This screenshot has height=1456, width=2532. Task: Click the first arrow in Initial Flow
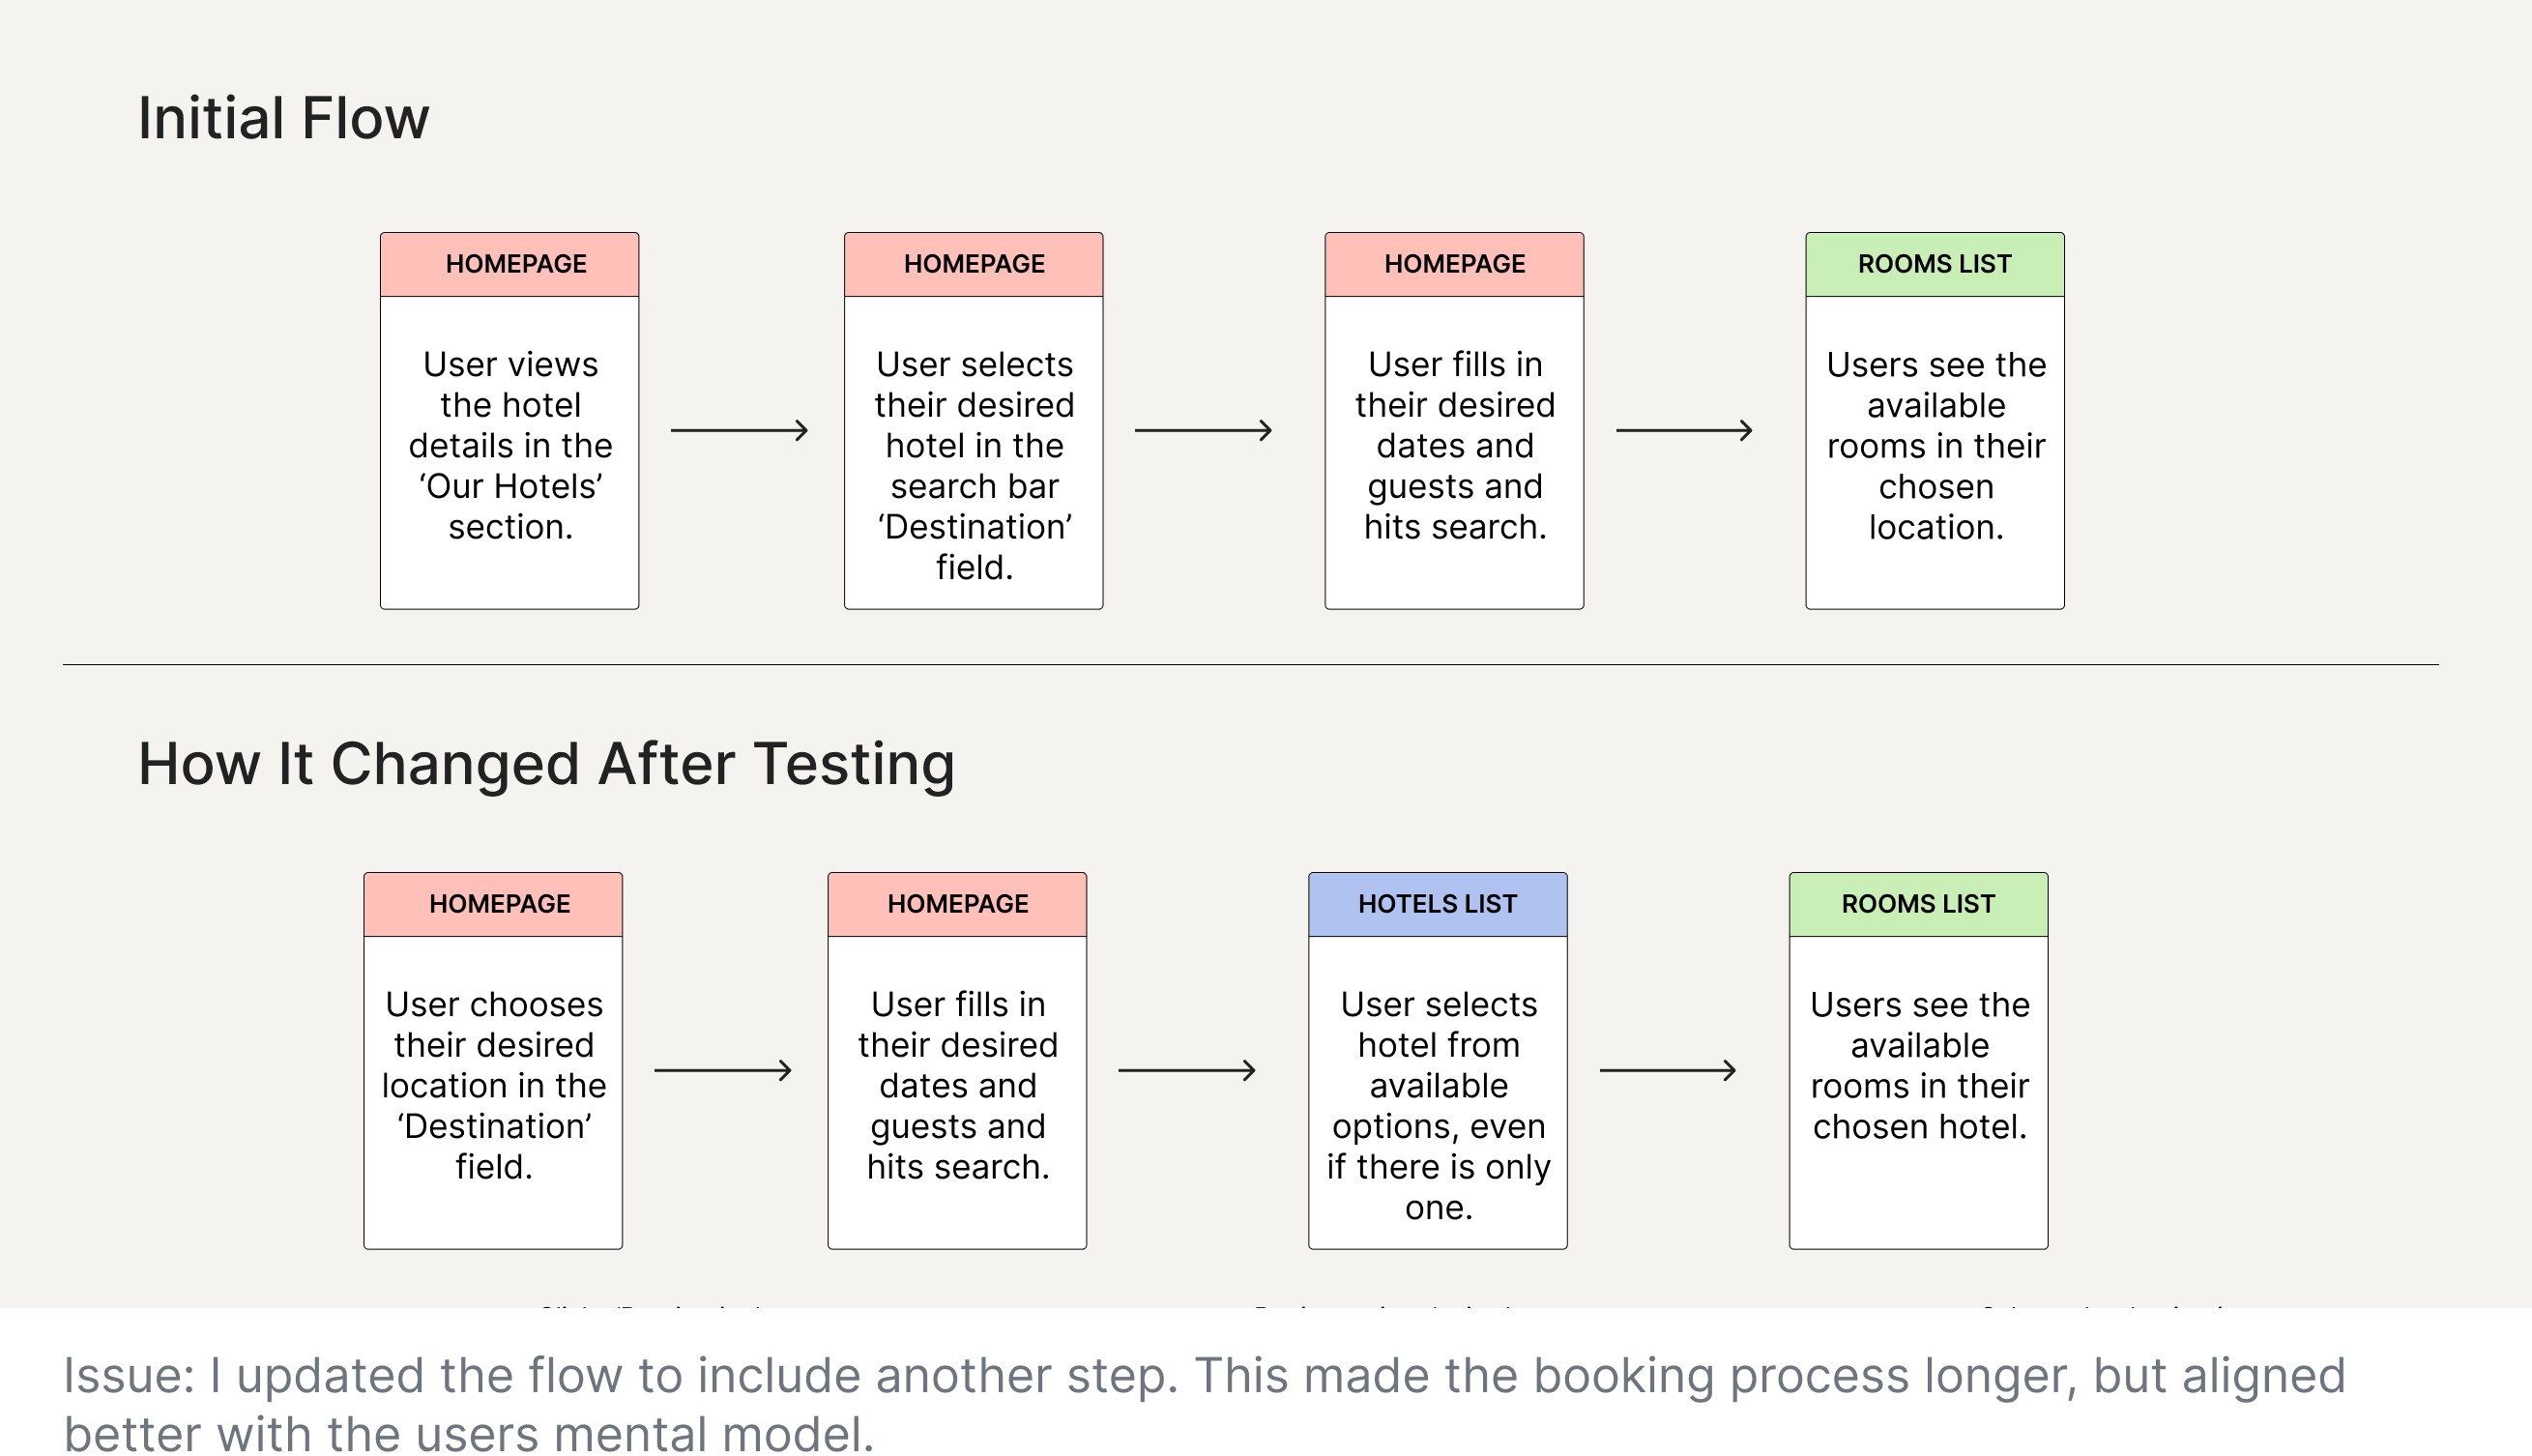pyautogui.click(x=739, y=431)
